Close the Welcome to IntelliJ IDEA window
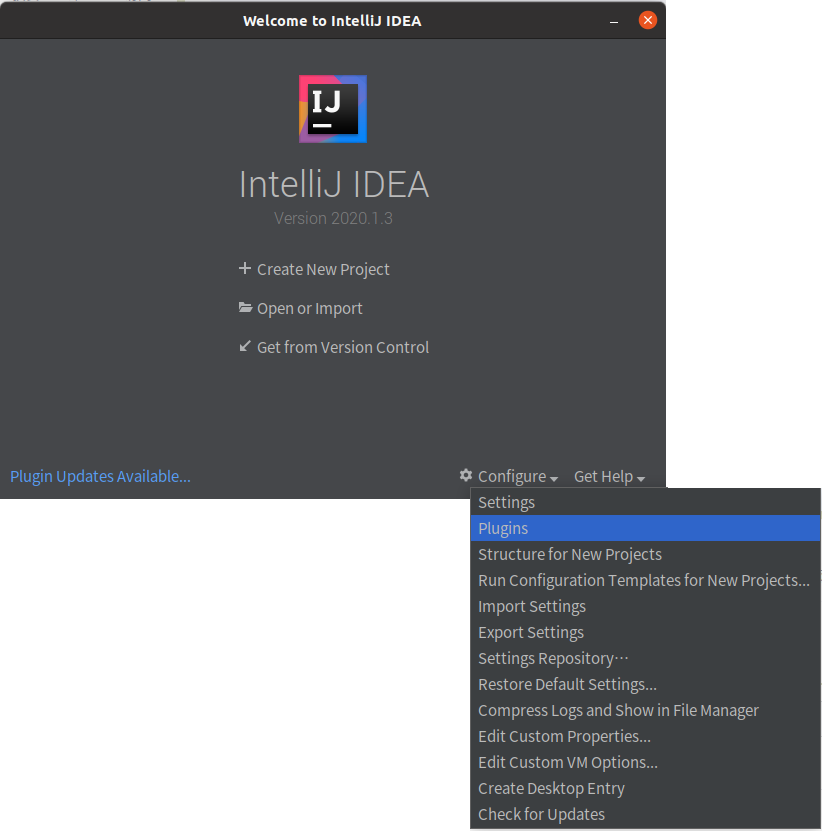Image resolution: width=823 pixels, height=832 pixels. coord(647,20)
